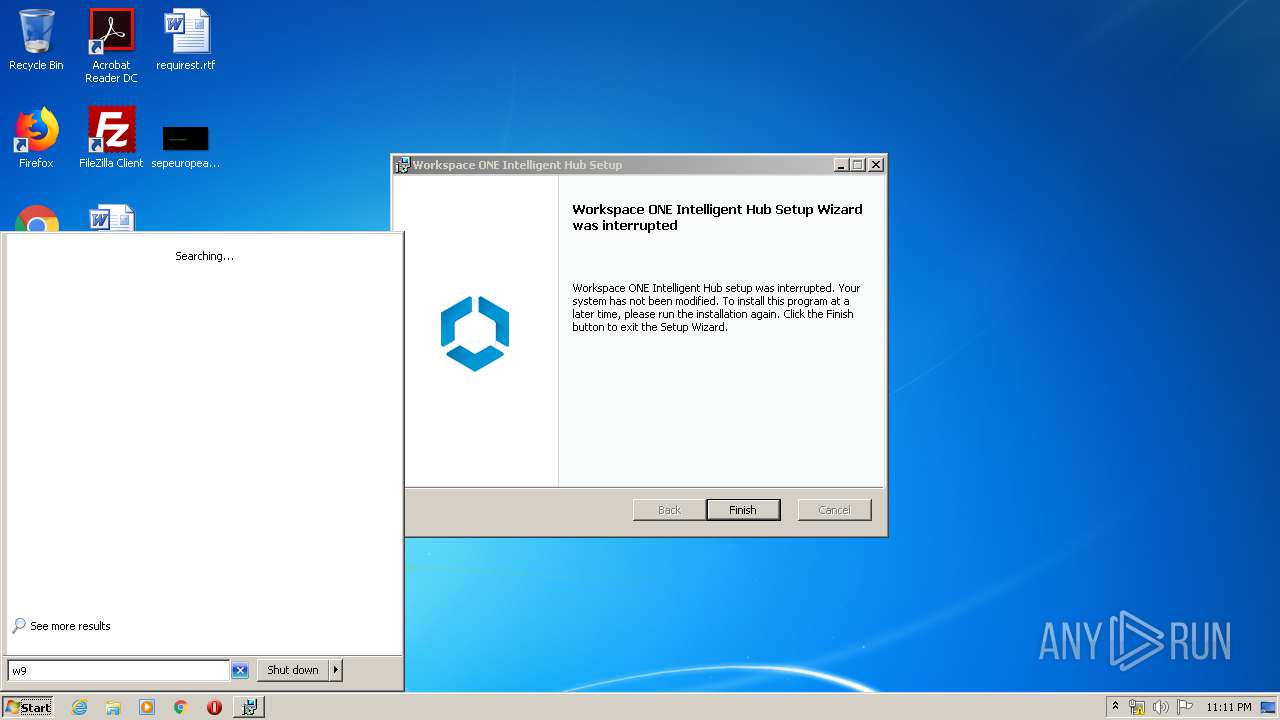Open the requirest.rtf document icon
1280x720 pixels.
click(186, 40)
